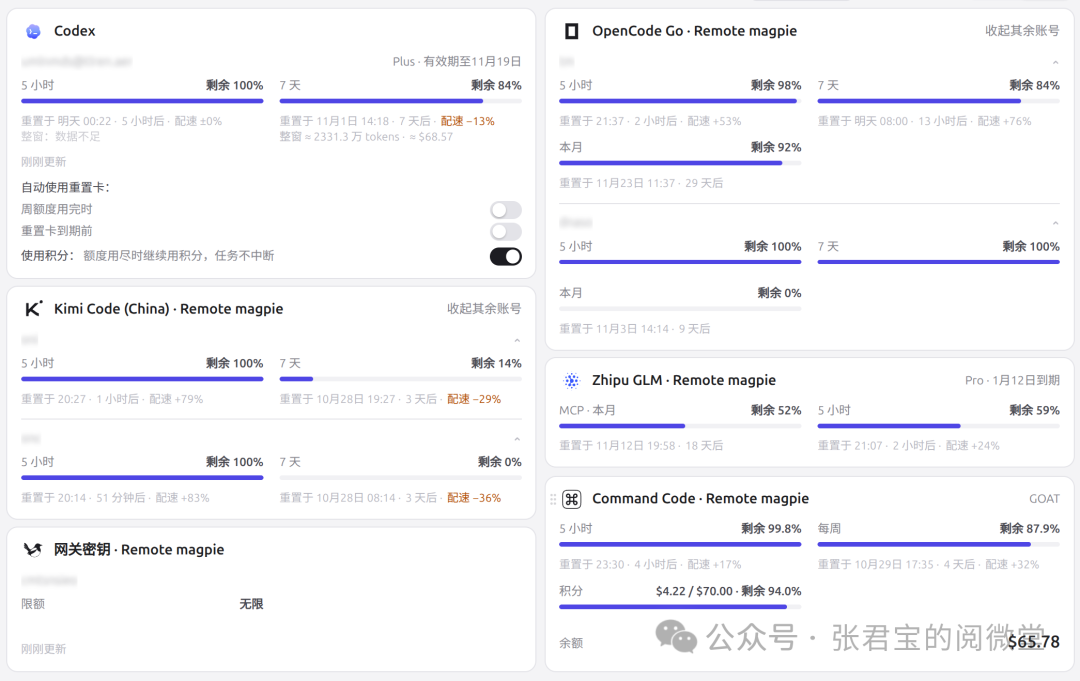The width and height of the screenshot is (1080, 681).
Task: Click the 配速 −36% text in Kimi Code
Action: [474, 498]
